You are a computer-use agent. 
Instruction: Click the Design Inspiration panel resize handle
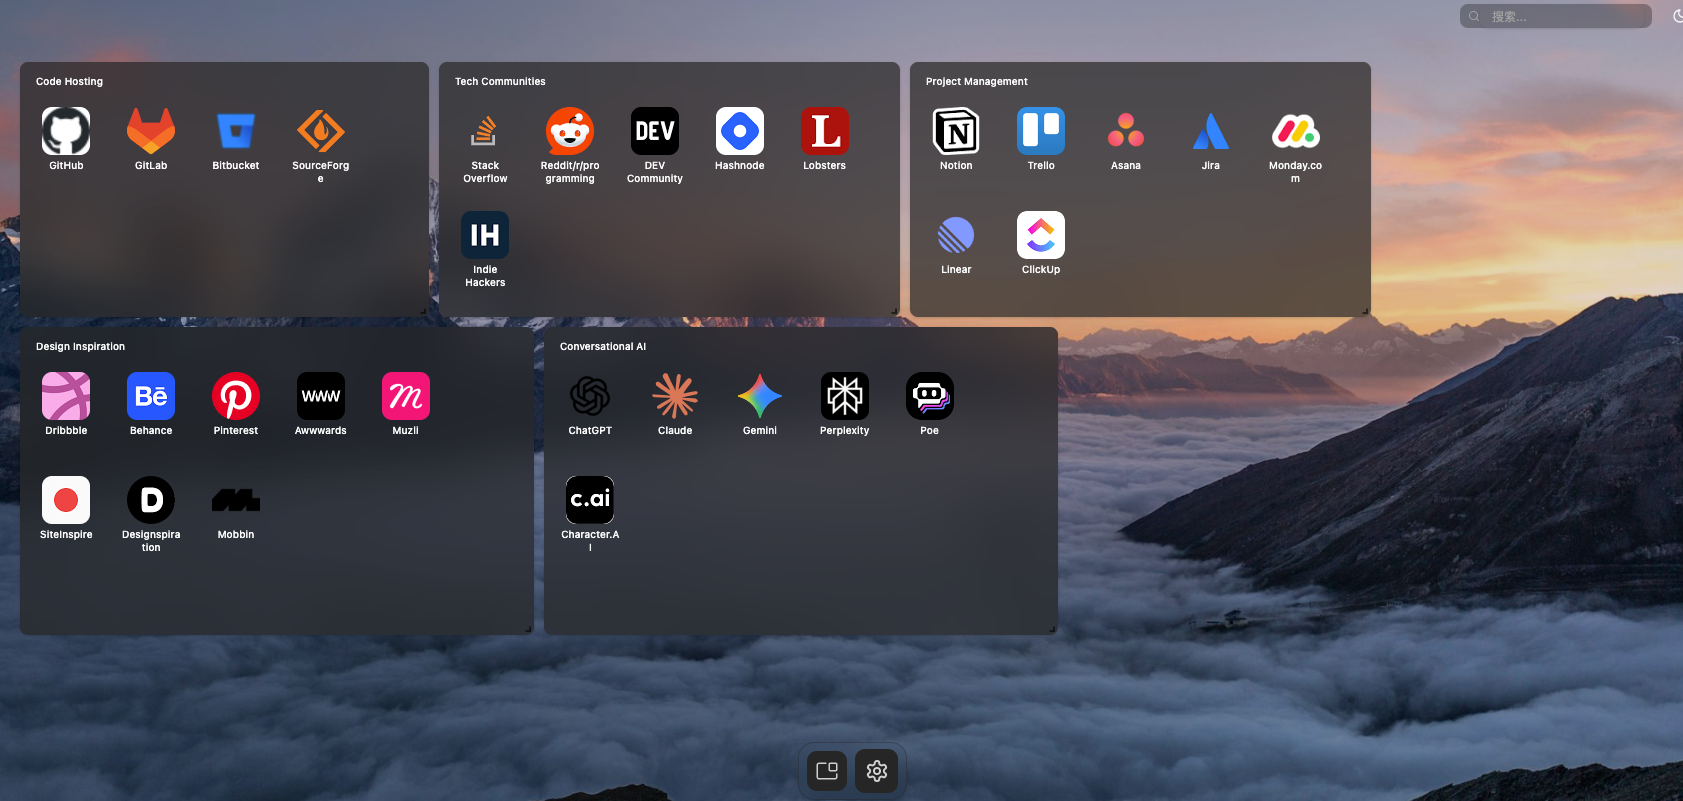[x=528, y=630]
